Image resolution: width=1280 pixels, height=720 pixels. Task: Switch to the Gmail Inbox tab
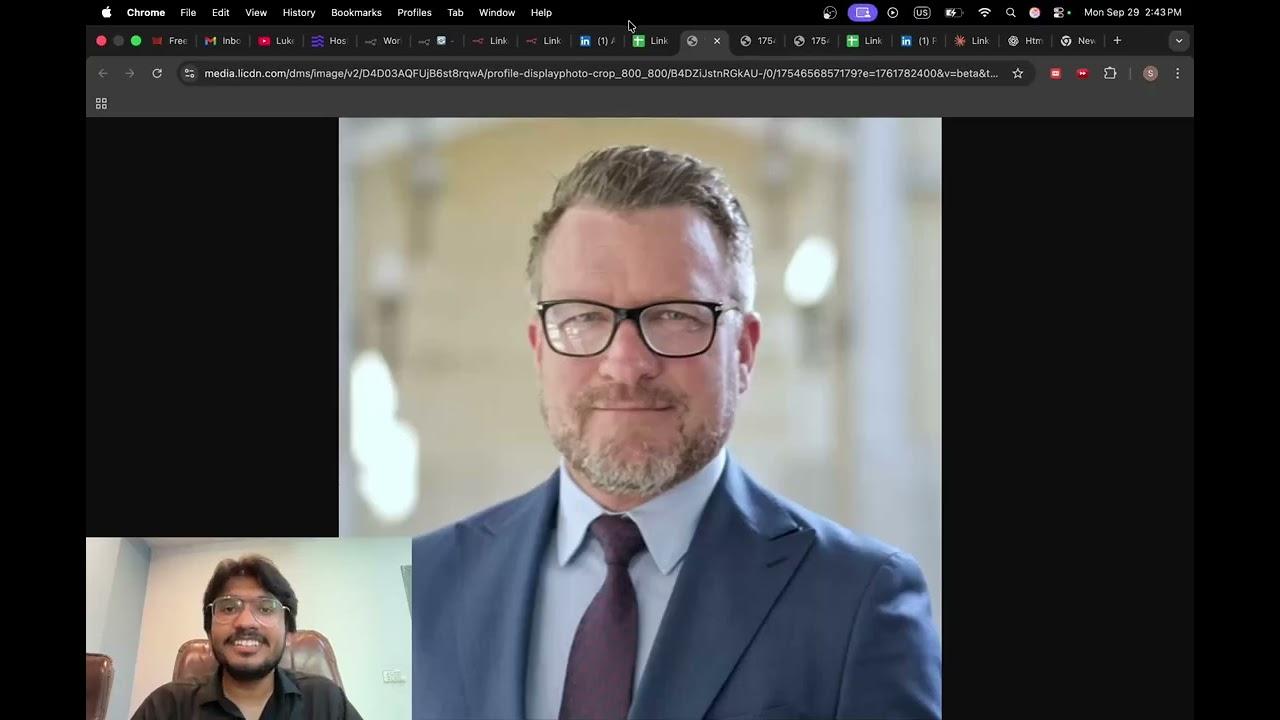pyautogui.click(x=223, y=41)
